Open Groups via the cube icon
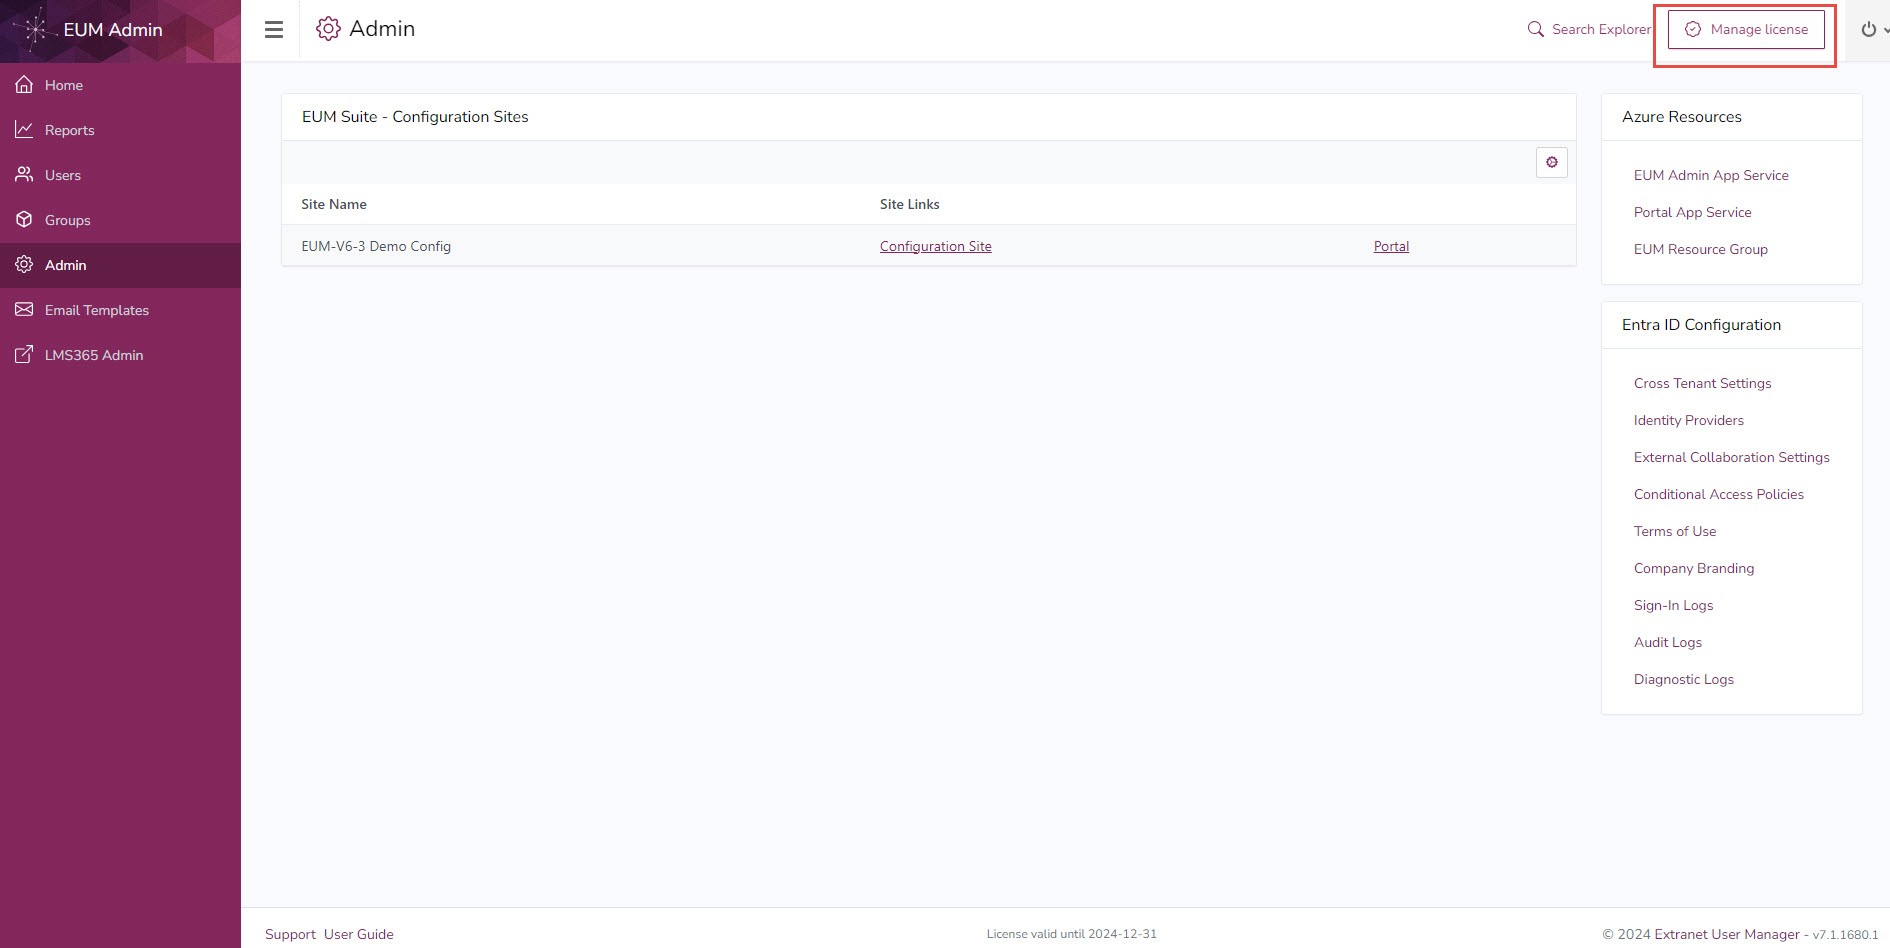 pyautogui.click(x=24, y=219)
